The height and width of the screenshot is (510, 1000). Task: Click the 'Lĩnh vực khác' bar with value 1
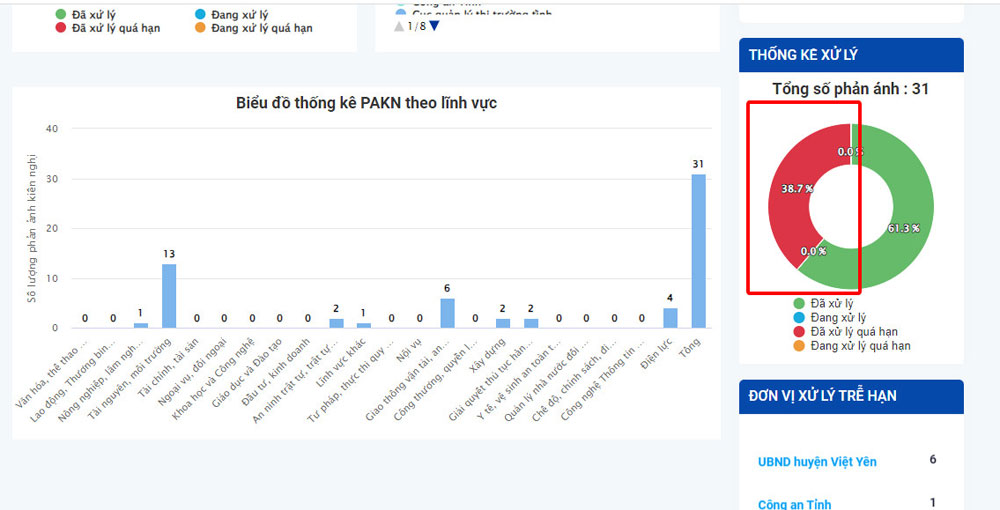364,326
